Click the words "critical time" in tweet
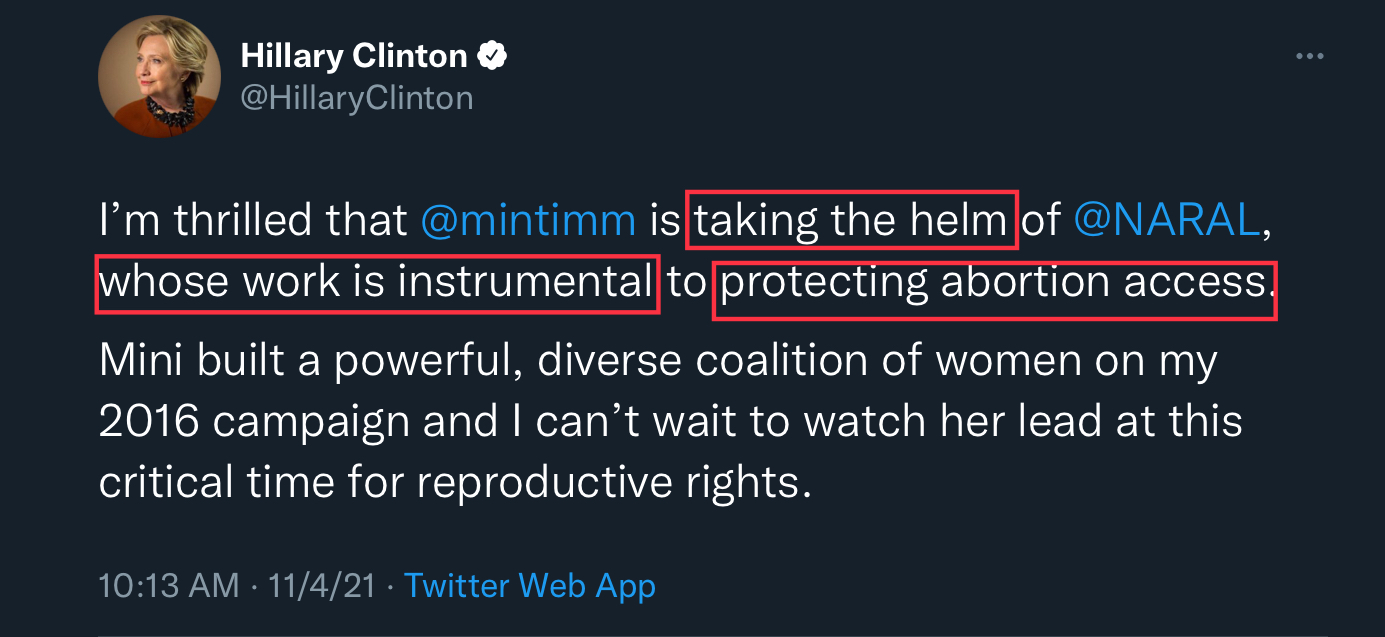Screen dimensions: 1385x637 tap(215, 483)
